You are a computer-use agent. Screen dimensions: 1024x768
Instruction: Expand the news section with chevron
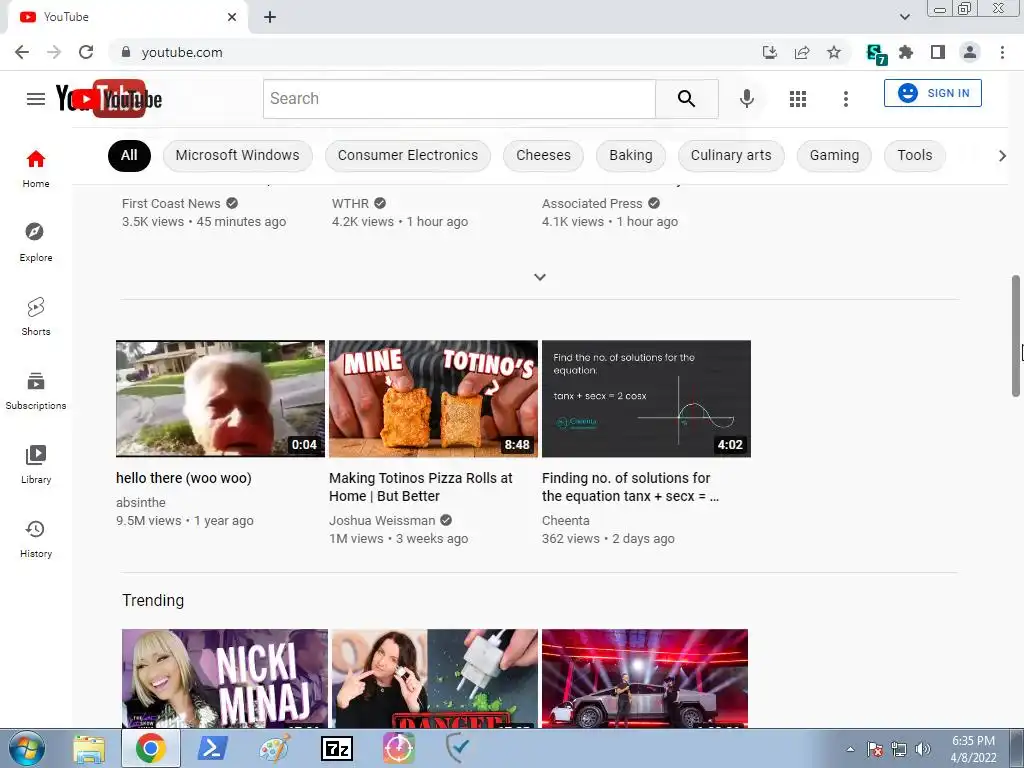[x=539, y=277]
